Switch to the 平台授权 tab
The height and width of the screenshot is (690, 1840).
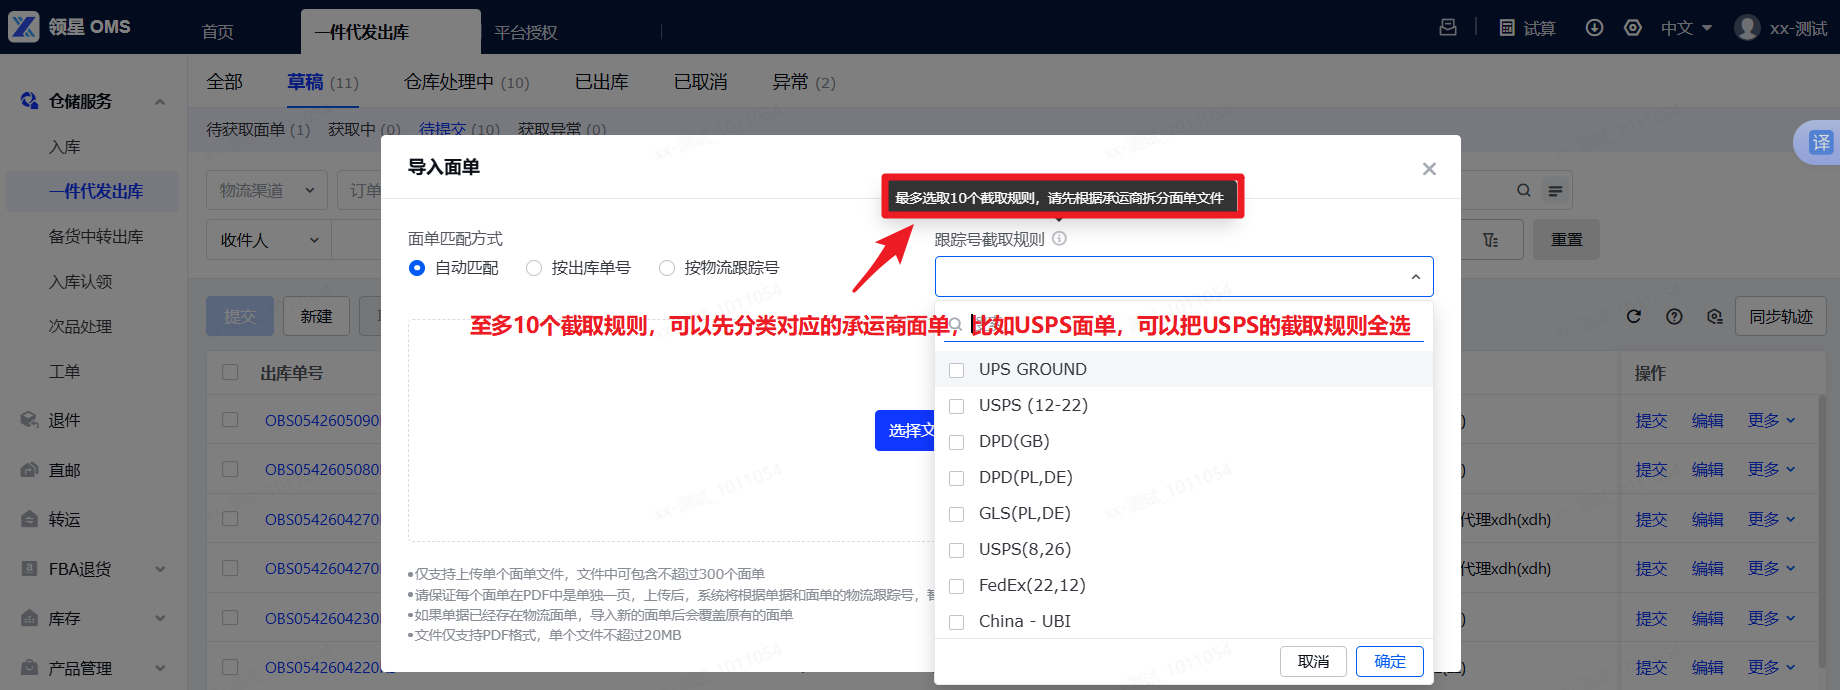tap(526, 32)
